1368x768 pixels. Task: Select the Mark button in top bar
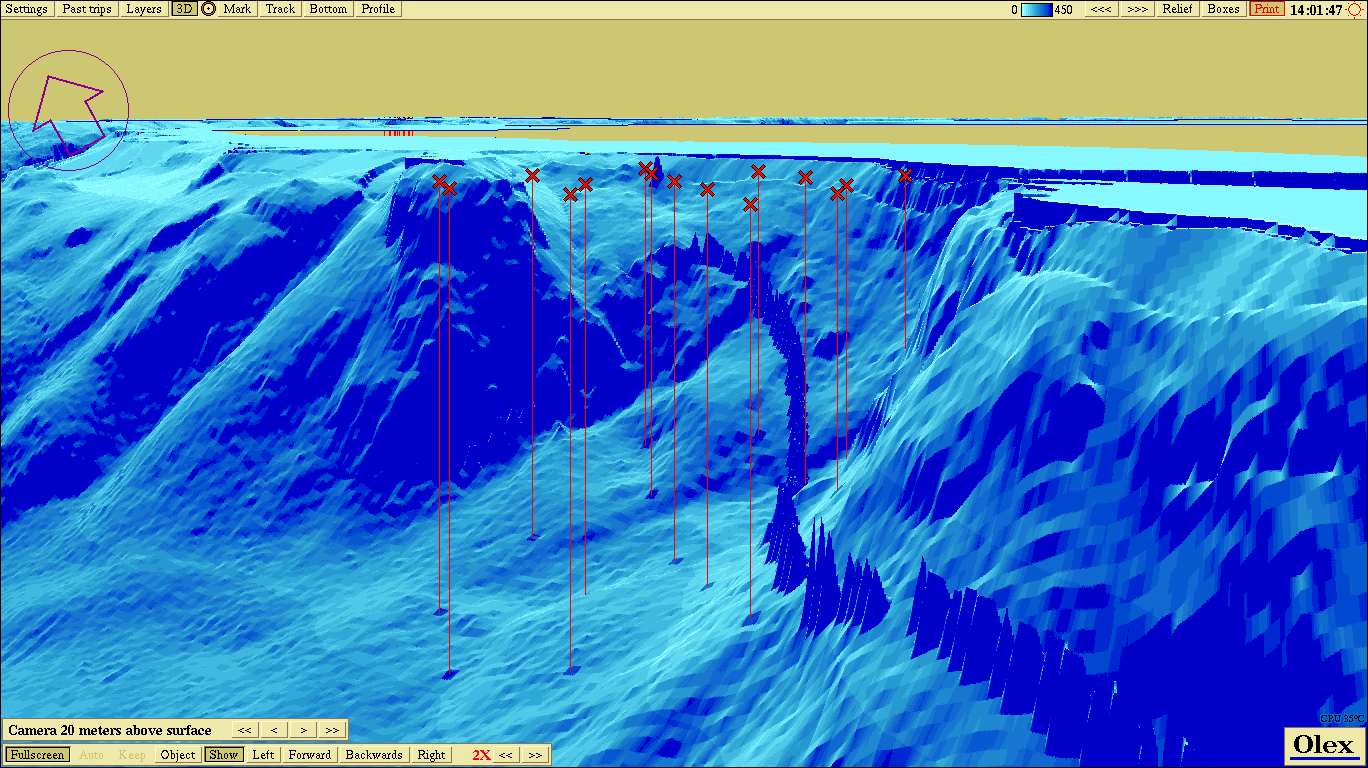[238, 9]
